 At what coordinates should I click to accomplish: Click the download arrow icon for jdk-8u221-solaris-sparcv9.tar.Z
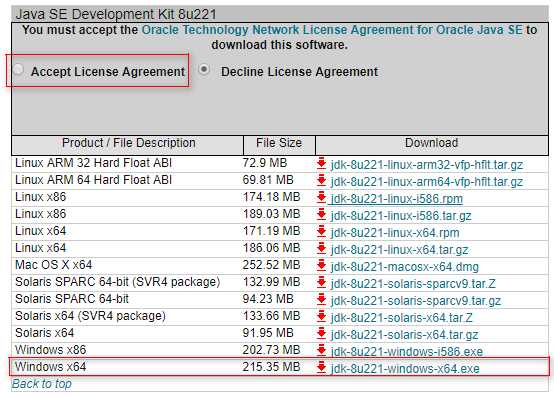click(321, 282)
